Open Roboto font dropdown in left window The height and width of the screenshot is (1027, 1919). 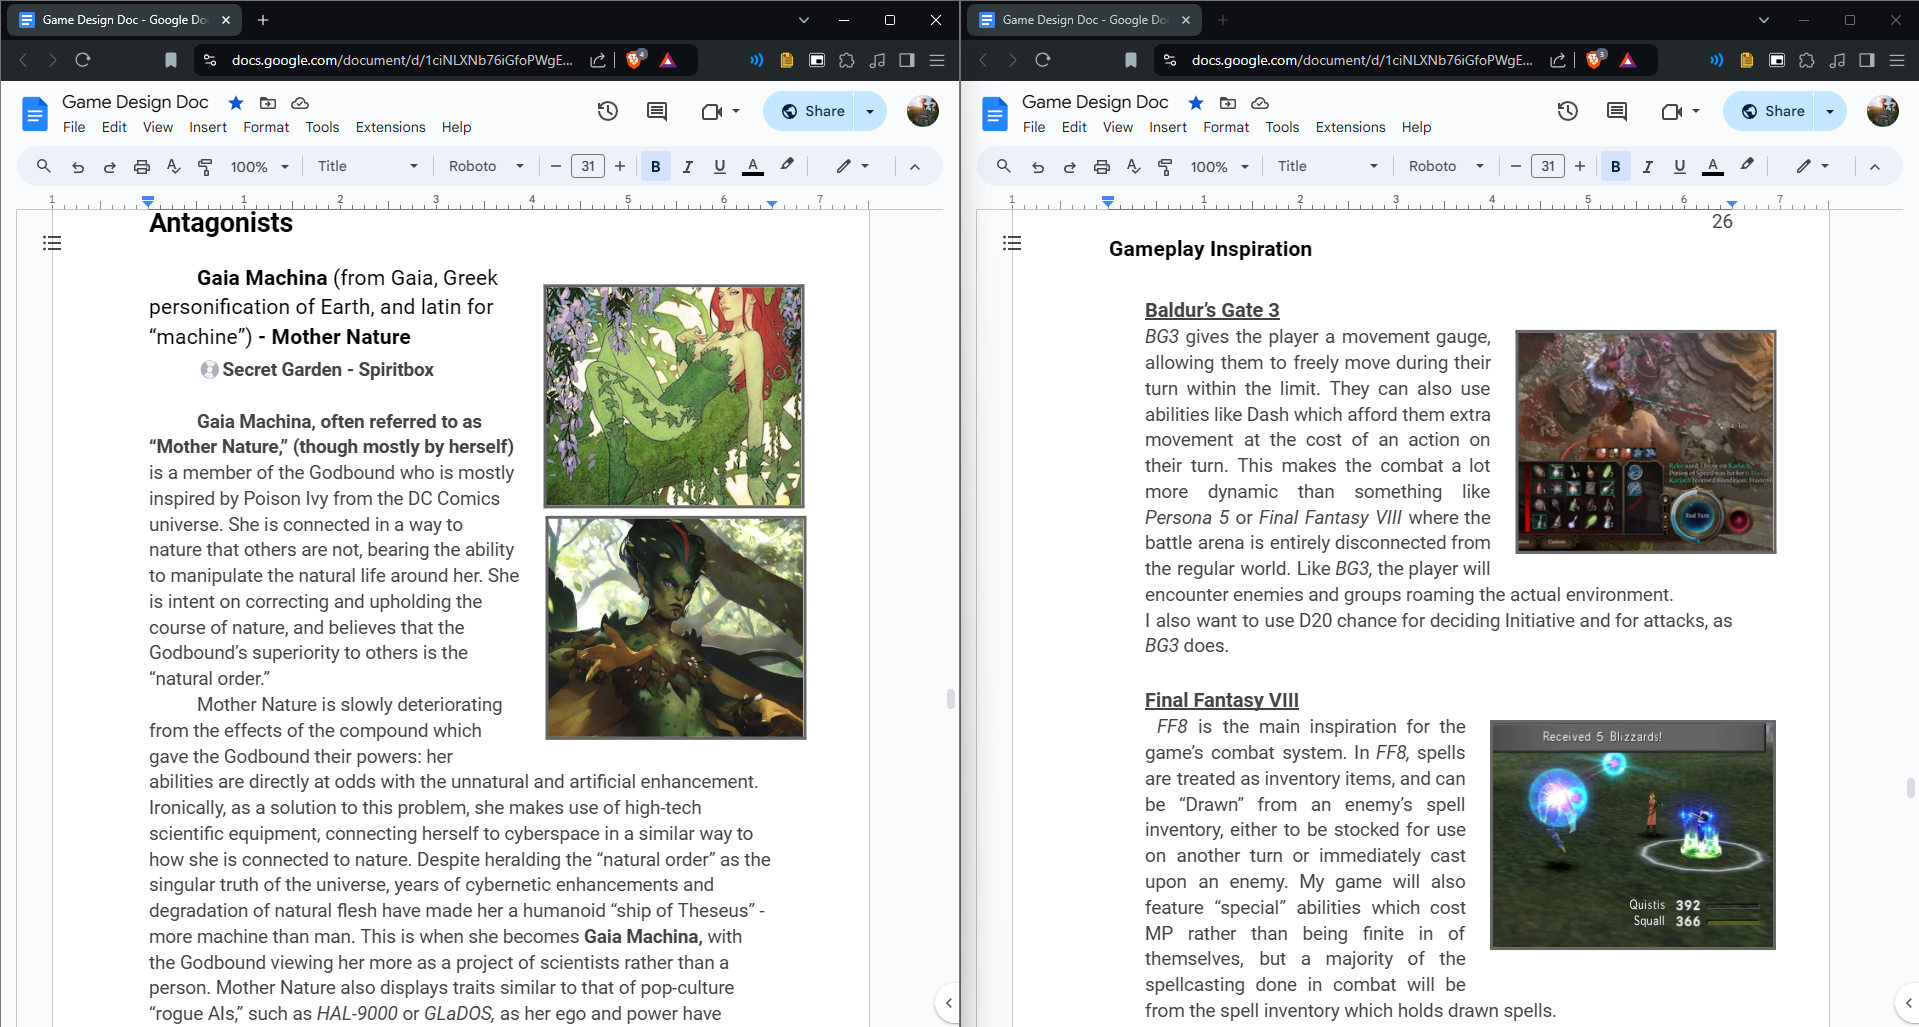pos(486,167)
